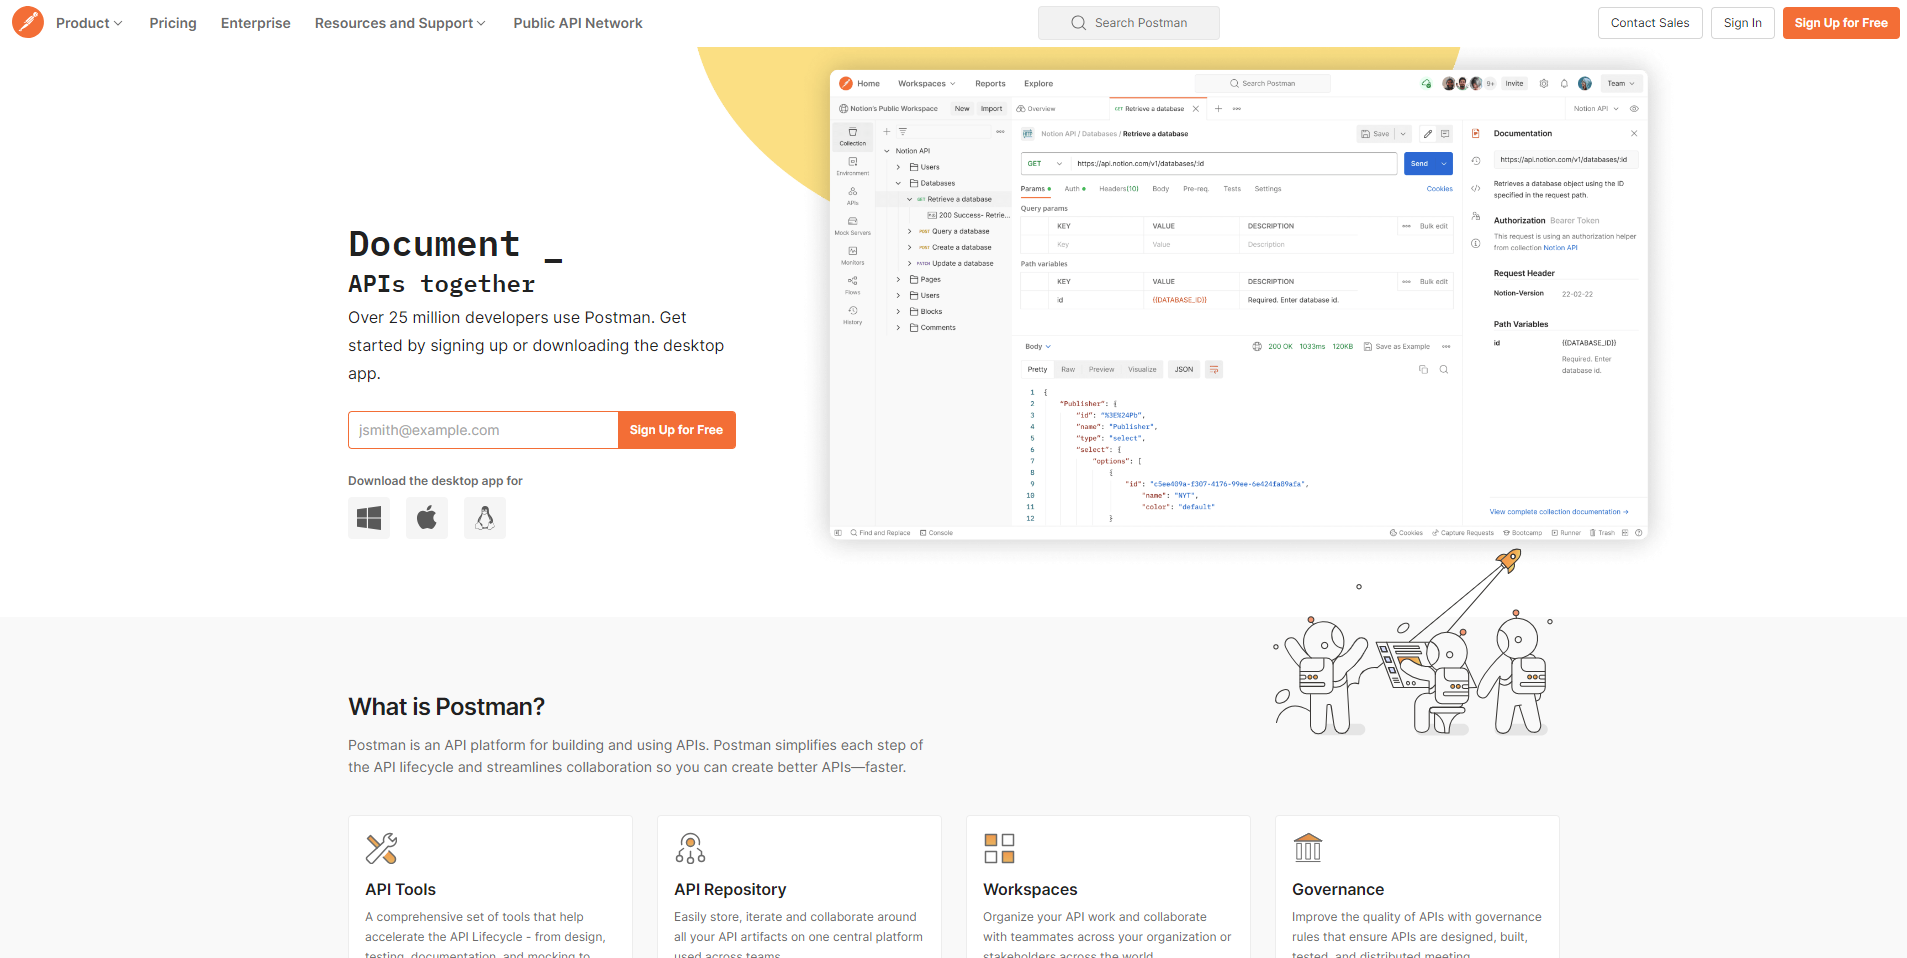The image size is (1907, 958).
Task: Open the Notion API environment dropdown in the preview
Action: [x=1596, y=109]
